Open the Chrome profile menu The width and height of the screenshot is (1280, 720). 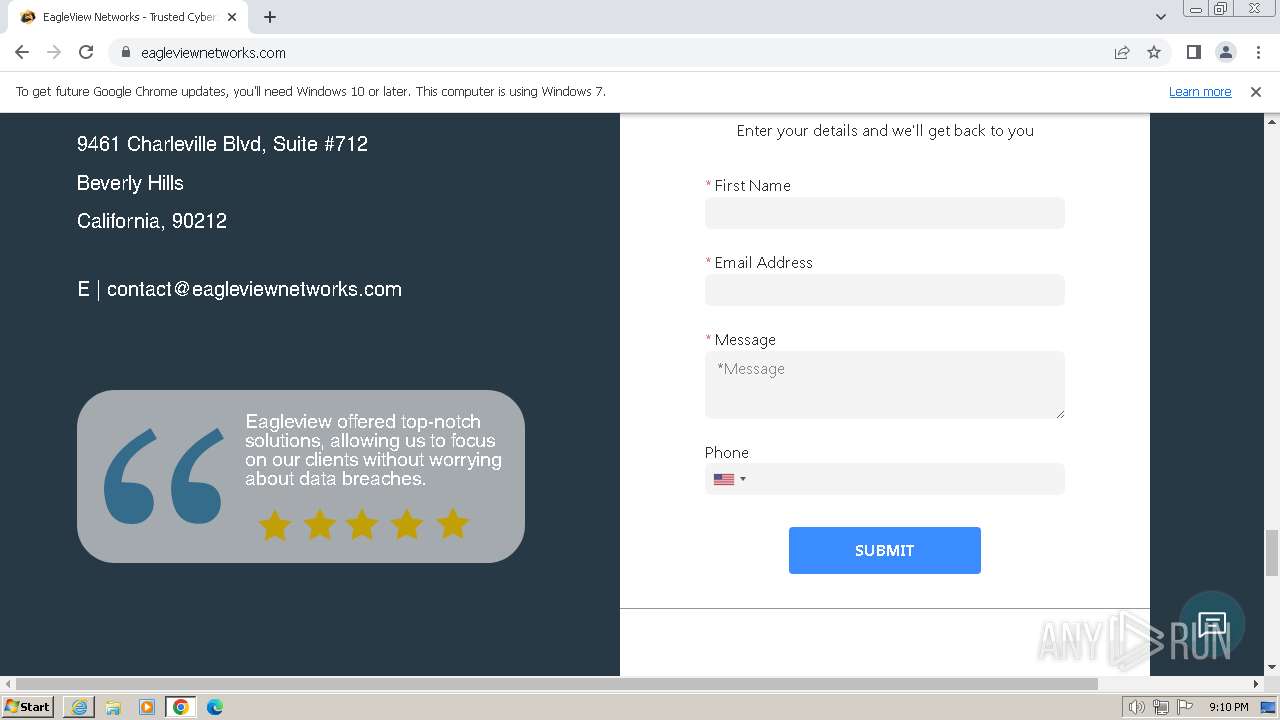coord(1225,52)
